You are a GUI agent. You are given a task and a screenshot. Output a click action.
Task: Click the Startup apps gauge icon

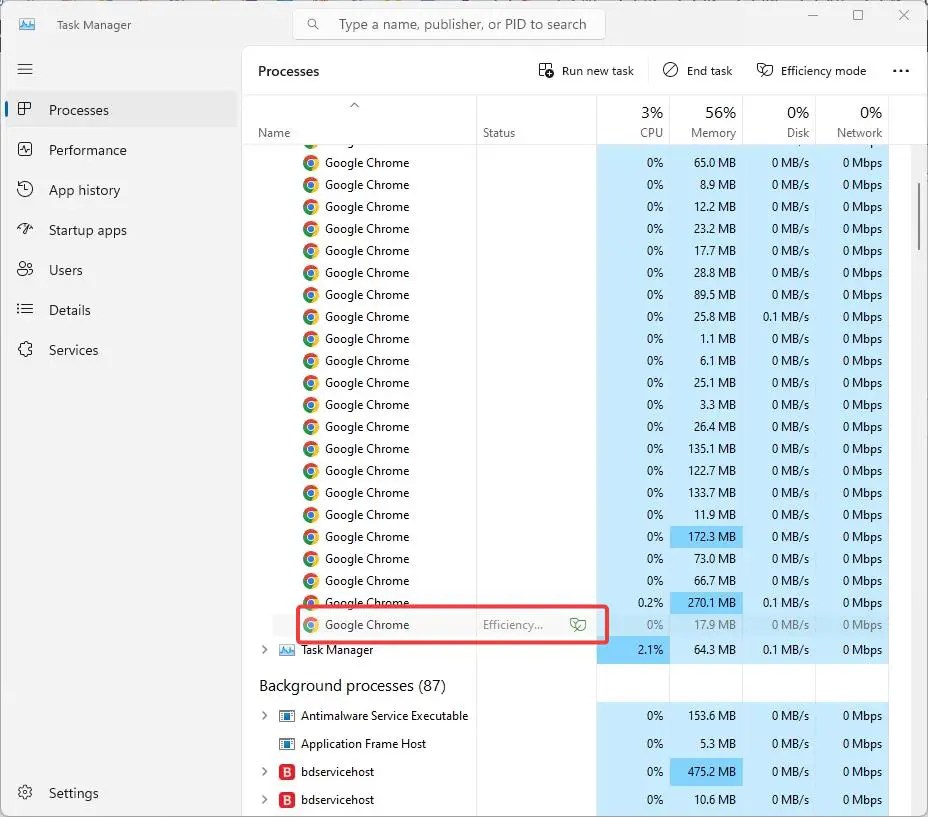(25, 229)
